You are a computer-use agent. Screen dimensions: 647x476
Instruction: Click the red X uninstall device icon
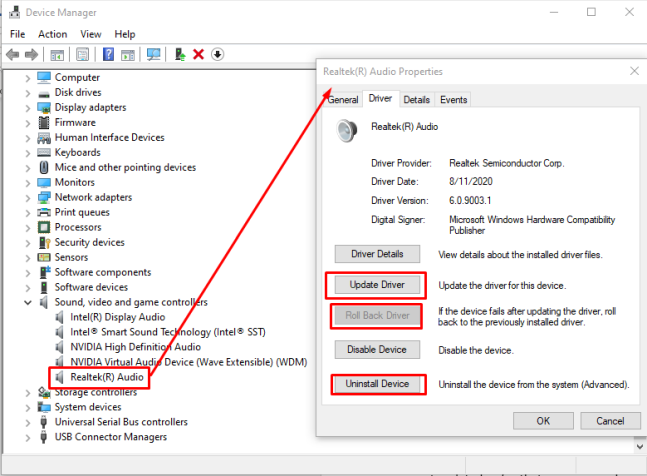coord(198,54)
